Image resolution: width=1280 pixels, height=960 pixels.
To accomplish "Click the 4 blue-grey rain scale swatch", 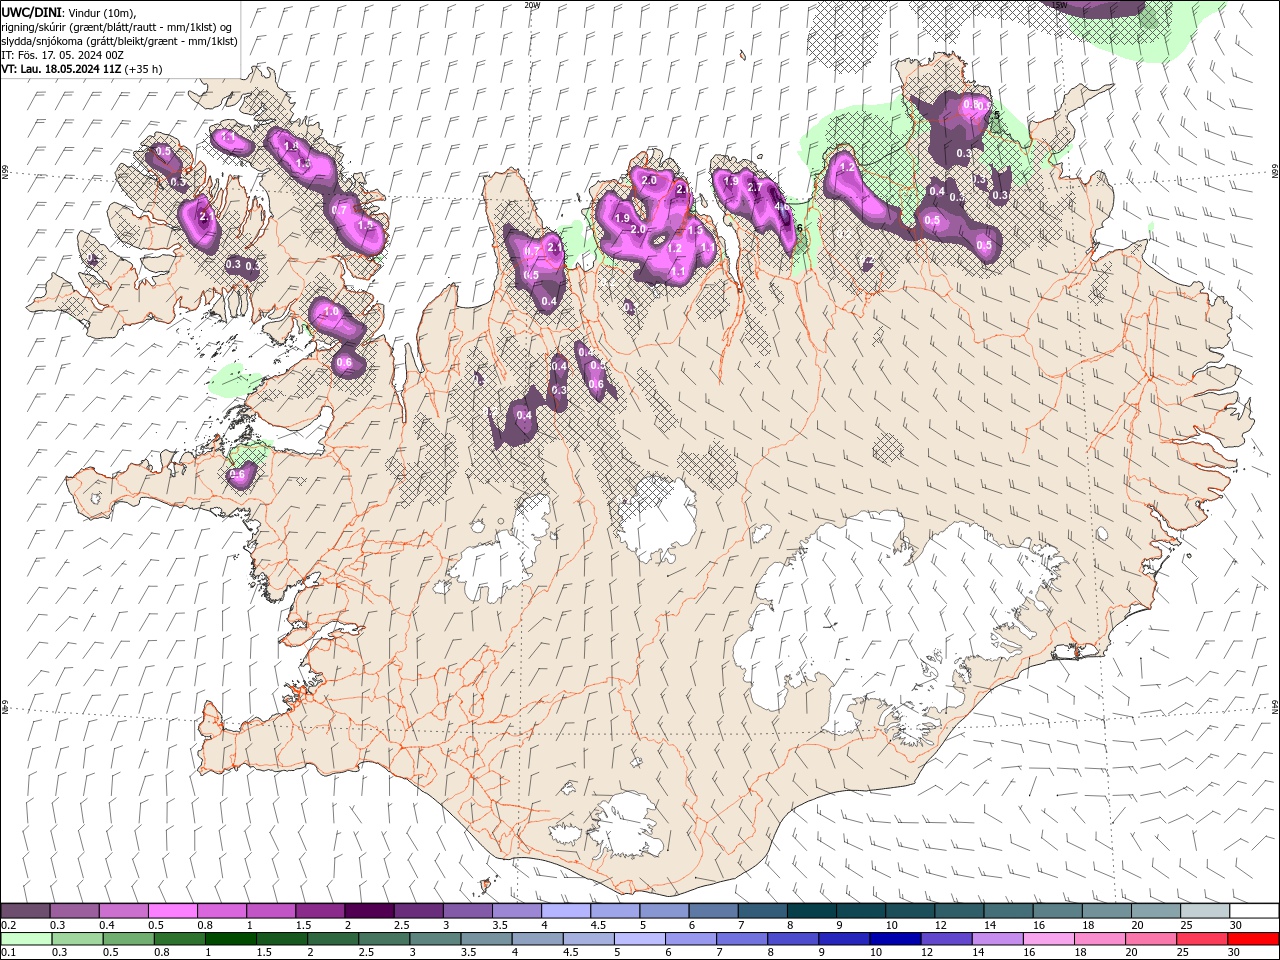I will [537, 938].
